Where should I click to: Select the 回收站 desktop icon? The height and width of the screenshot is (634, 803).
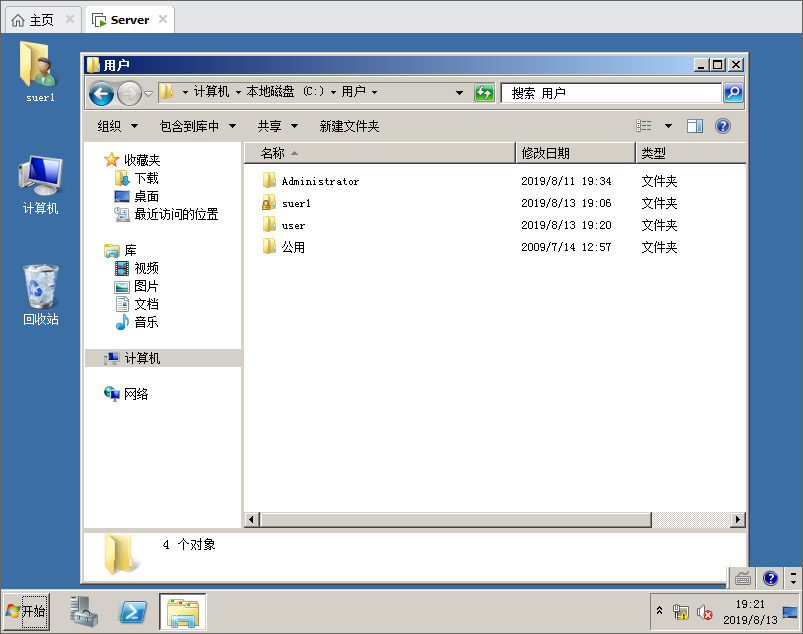click(40, 295)
